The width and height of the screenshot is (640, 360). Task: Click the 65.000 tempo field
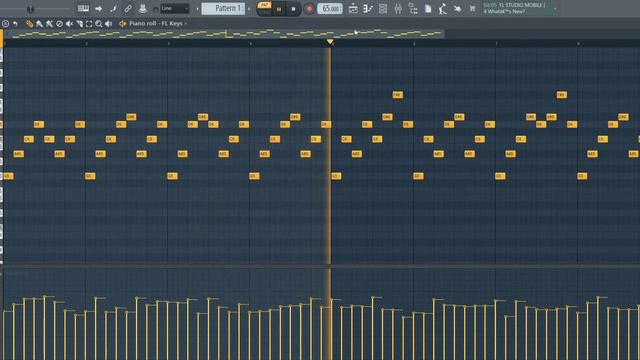tap(330, 9)
